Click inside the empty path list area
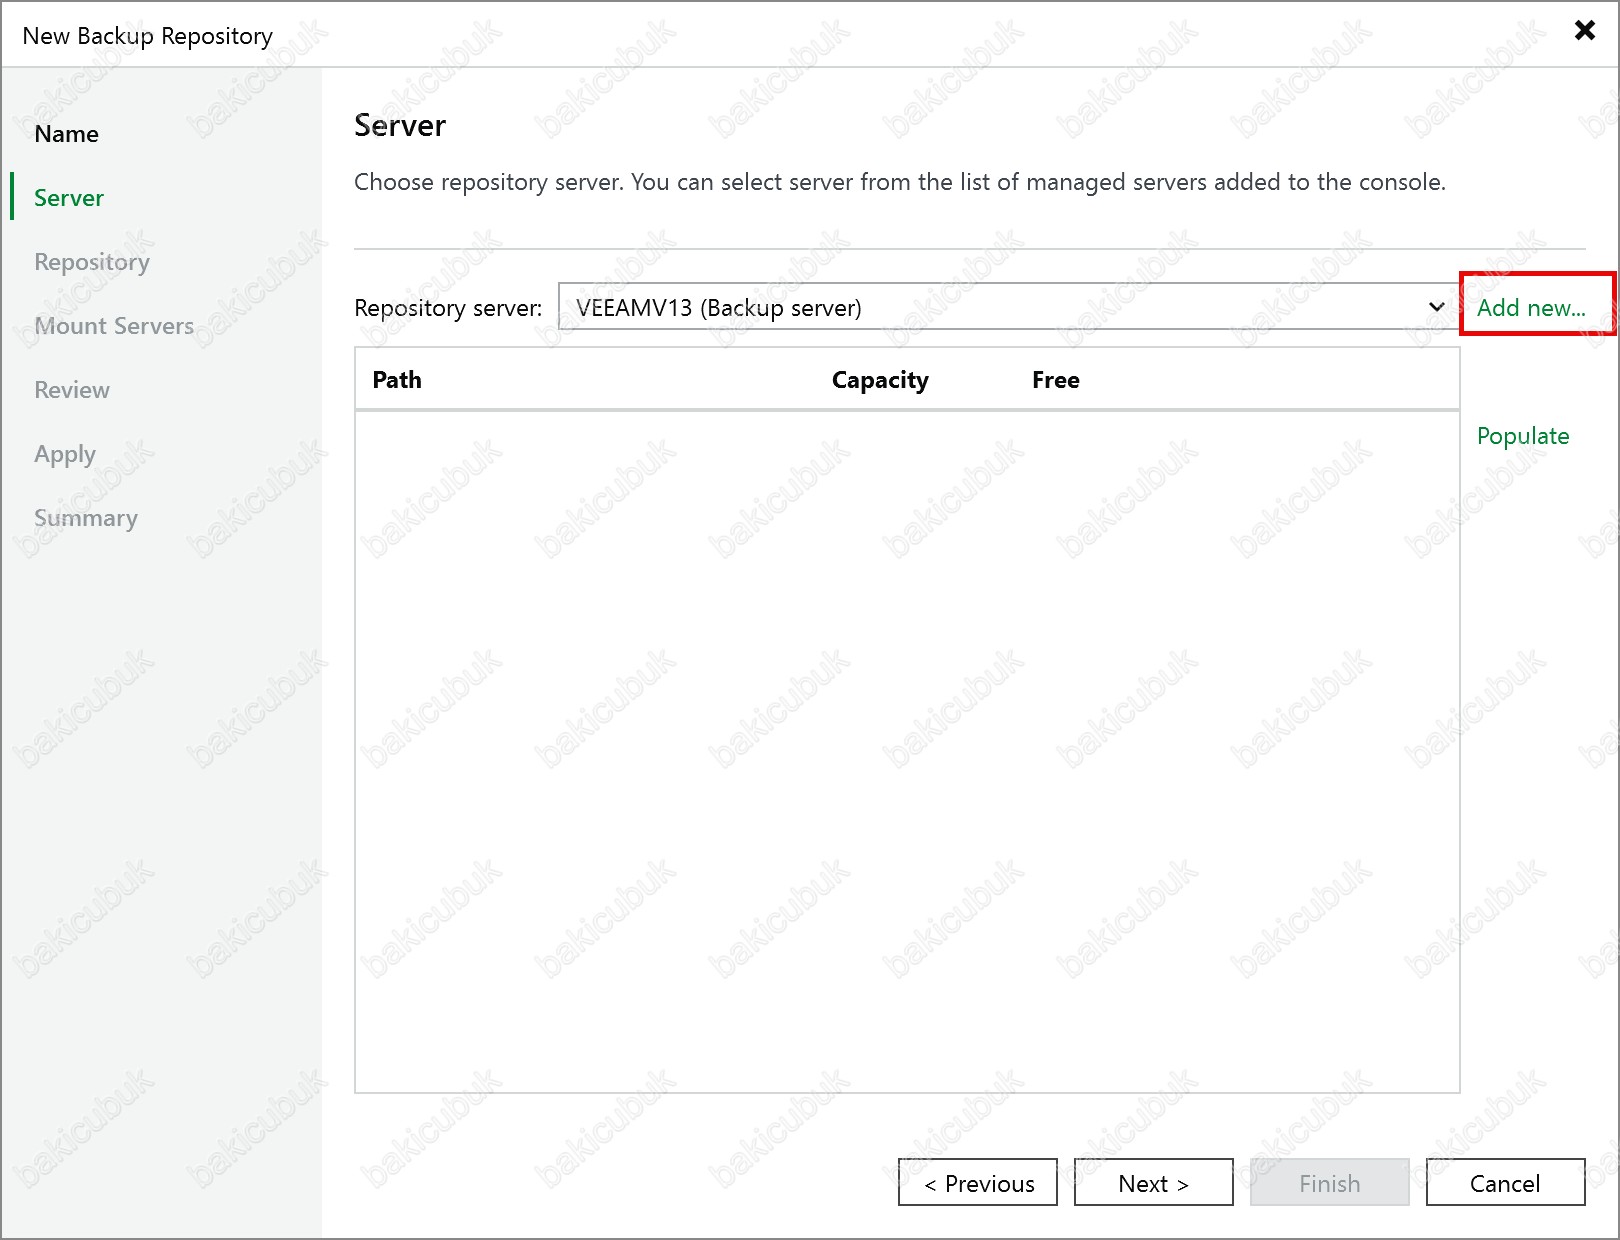The image size is (1620, 1240). point(906,750)
